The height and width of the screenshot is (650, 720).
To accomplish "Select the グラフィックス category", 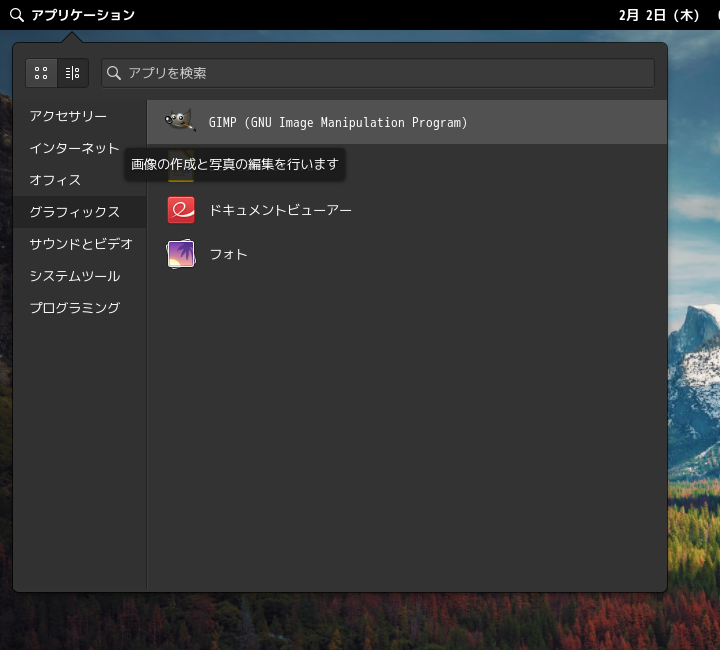I will tap(79, 212).
